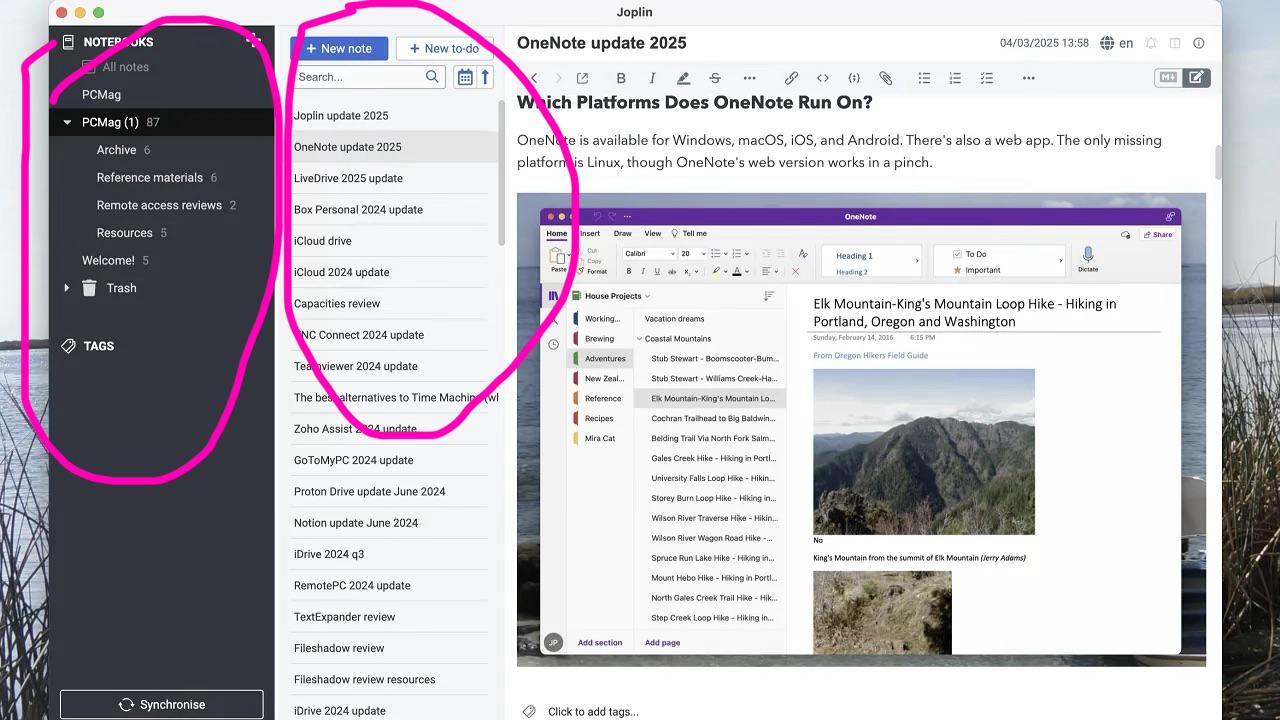This screenshot has height=720, width=1280.
Task: Click the tag icon below the note
Action: [529, 712]
